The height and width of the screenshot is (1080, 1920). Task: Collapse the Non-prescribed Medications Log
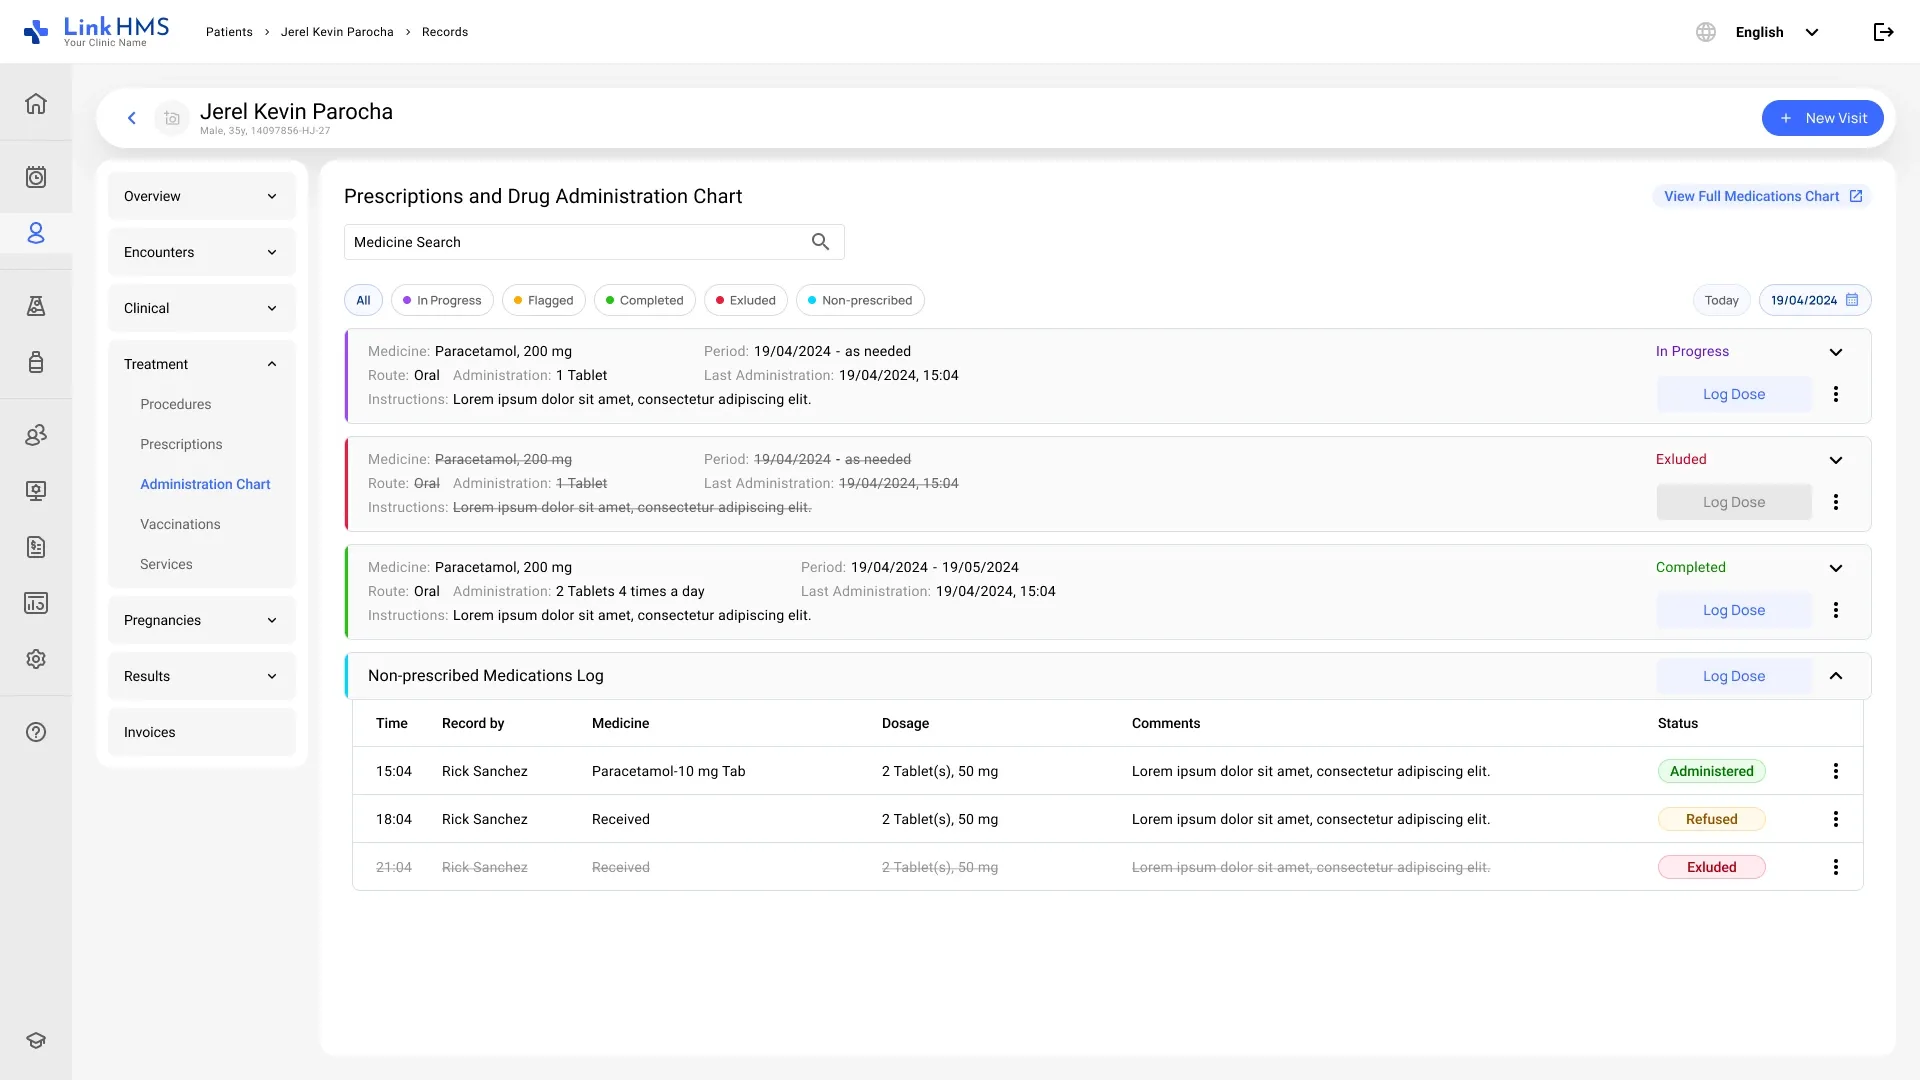tap(1836, 676)
